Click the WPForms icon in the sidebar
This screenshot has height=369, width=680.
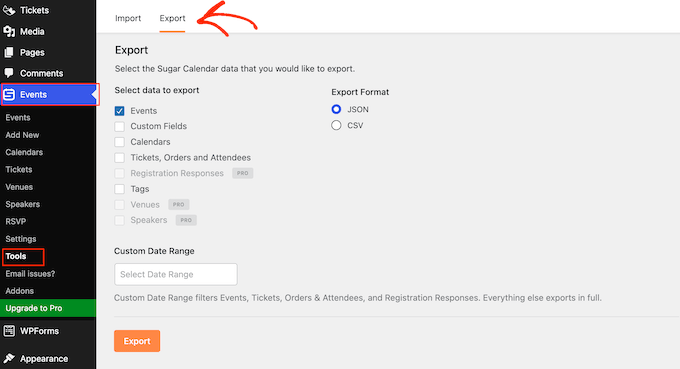coord(9,331)
